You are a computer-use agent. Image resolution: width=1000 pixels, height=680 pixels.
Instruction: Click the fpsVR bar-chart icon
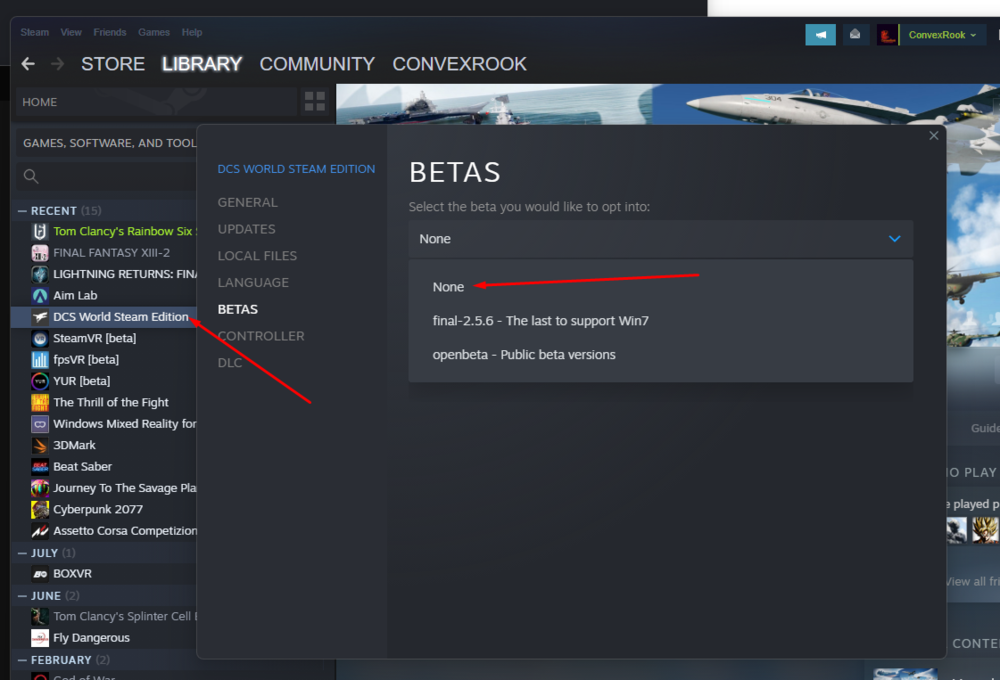tap(40, 360)
